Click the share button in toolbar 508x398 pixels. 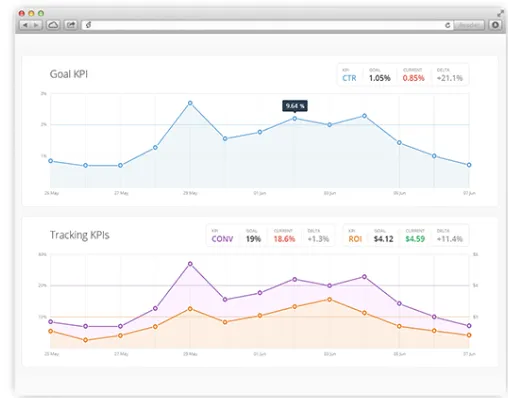coord(71,25)
